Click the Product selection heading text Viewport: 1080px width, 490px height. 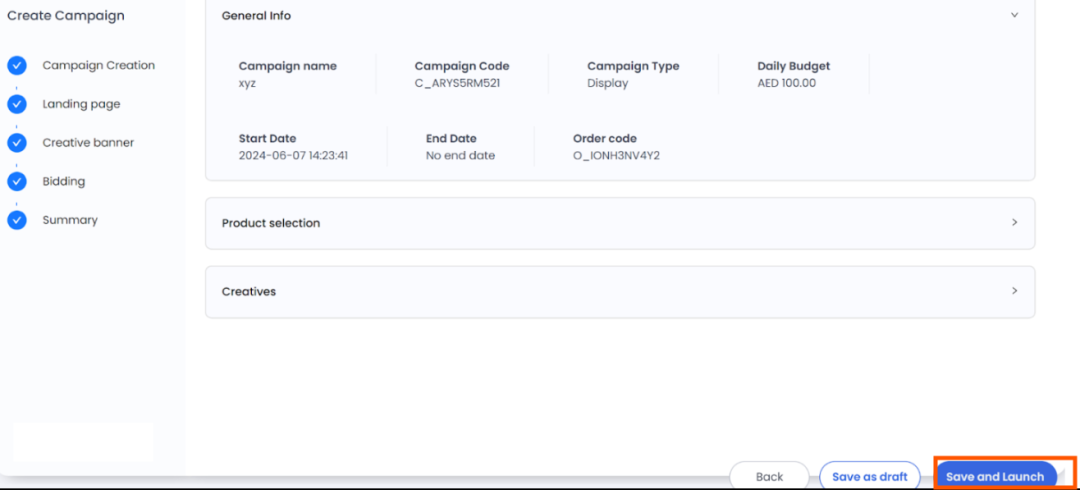click(271, 223)
